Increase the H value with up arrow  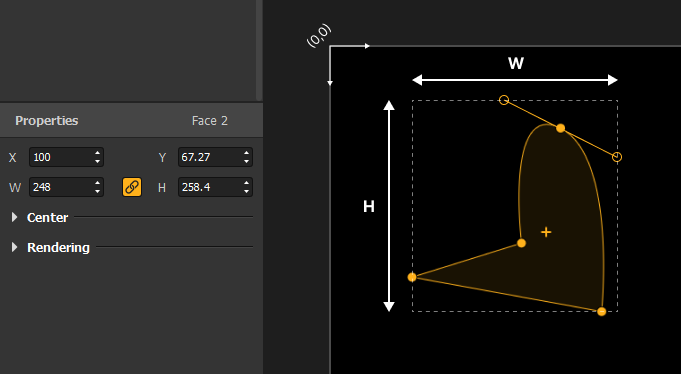pos(247,183)
